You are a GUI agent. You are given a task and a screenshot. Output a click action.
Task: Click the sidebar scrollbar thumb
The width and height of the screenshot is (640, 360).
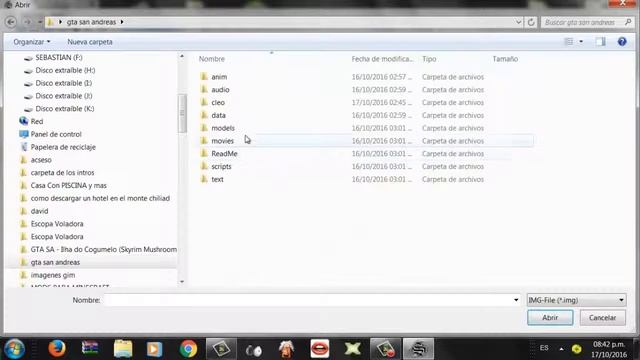pos(182,113)
